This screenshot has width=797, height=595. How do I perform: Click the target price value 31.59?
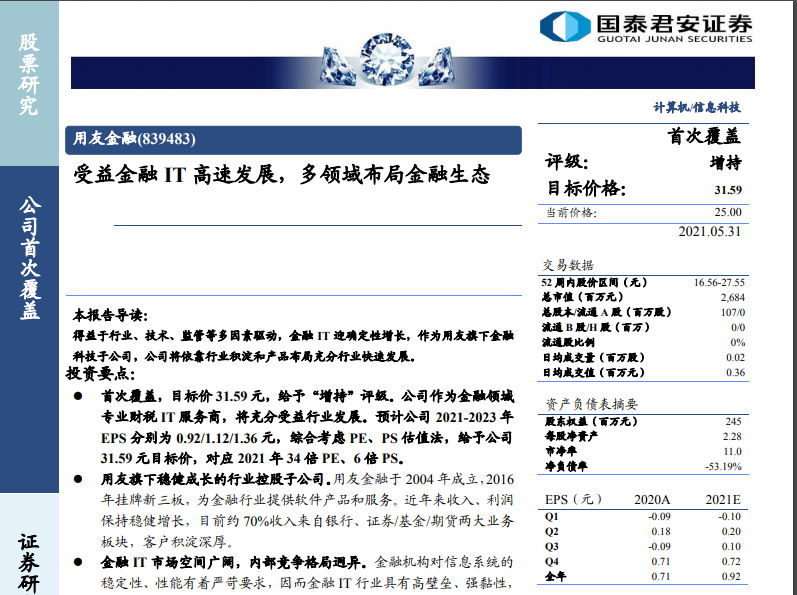[x=727, y=190]
